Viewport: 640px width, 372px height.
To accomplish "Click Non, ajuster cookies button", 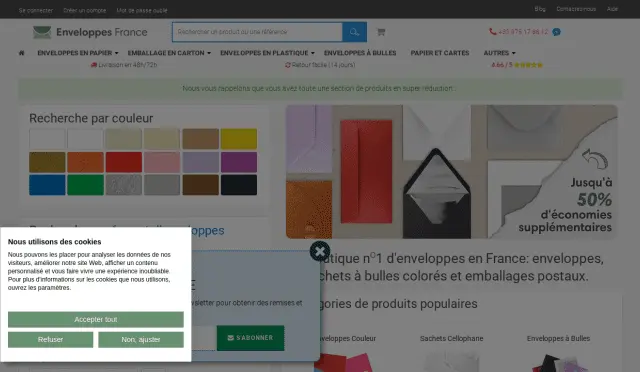I will click(141, 339).
